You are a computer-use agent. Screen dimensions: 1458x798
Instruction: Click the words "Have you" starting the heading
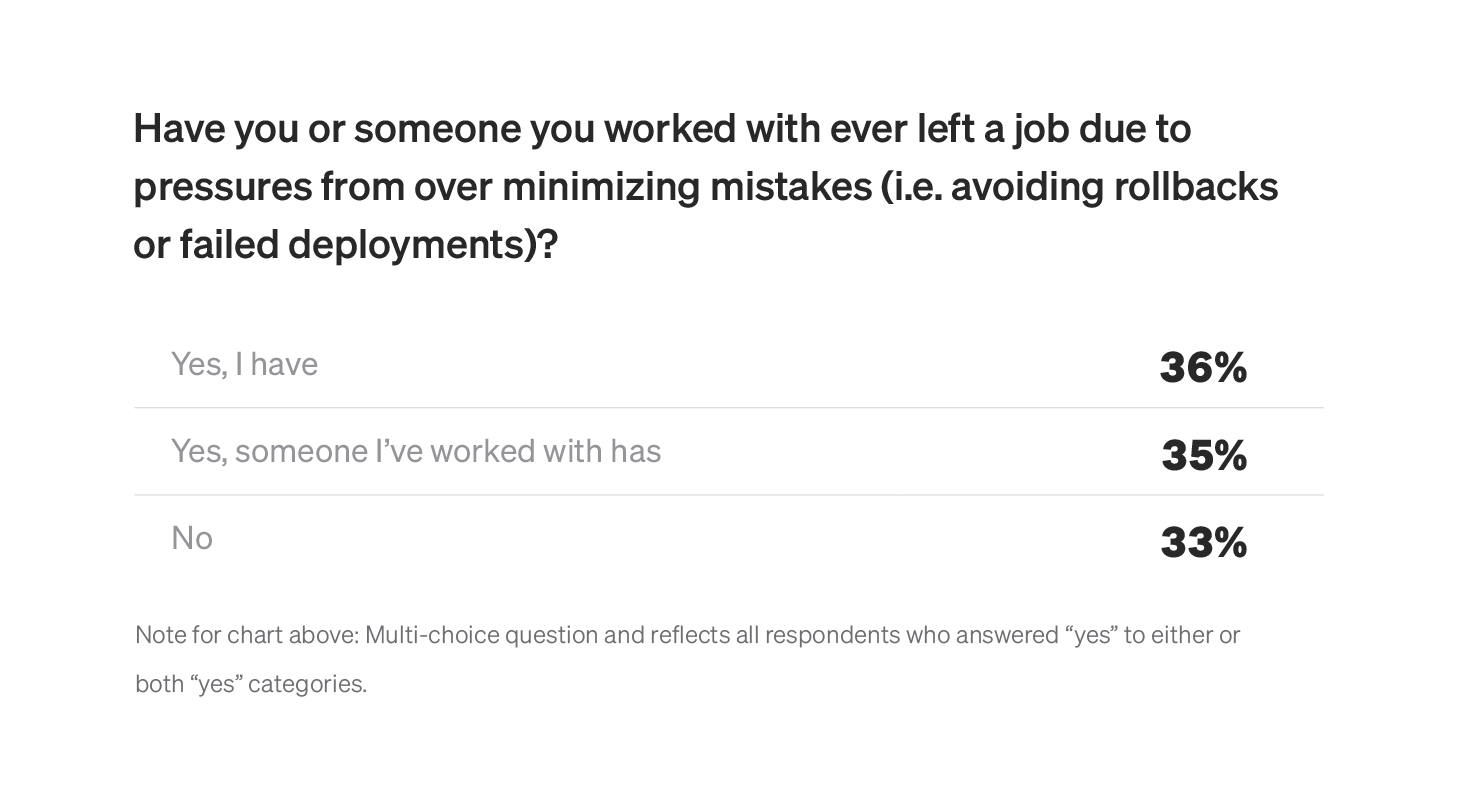pyautogui.click(x=214, y=129)
